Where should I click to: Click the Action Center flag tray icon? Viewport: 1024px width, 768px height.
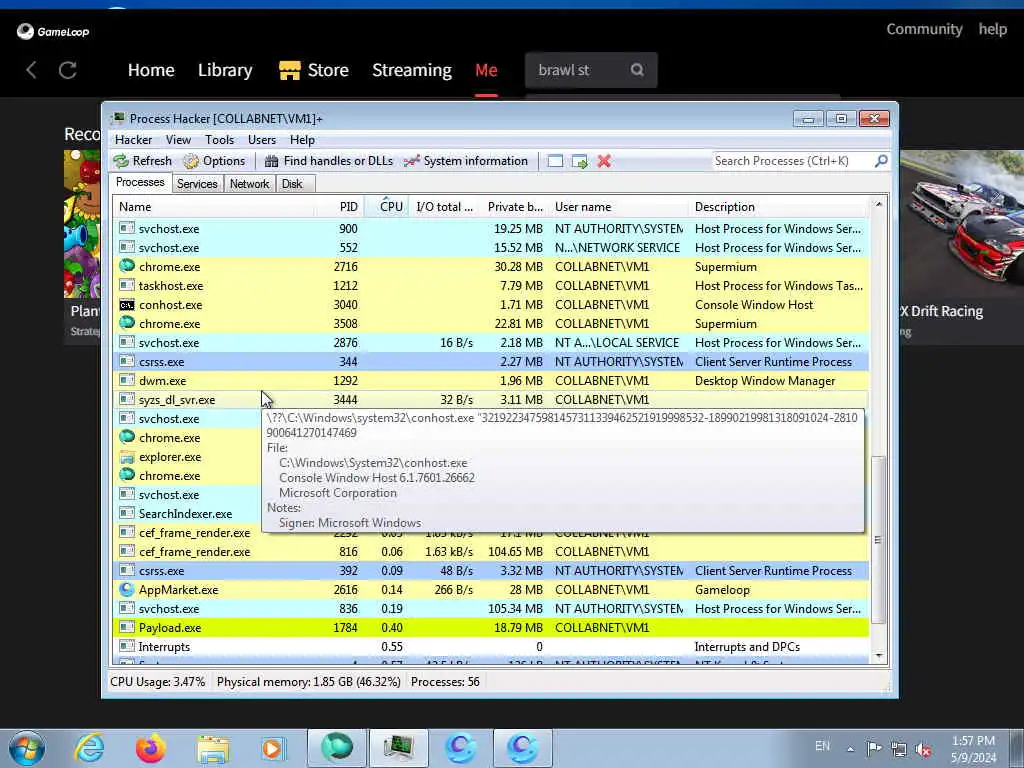[874, 748]
